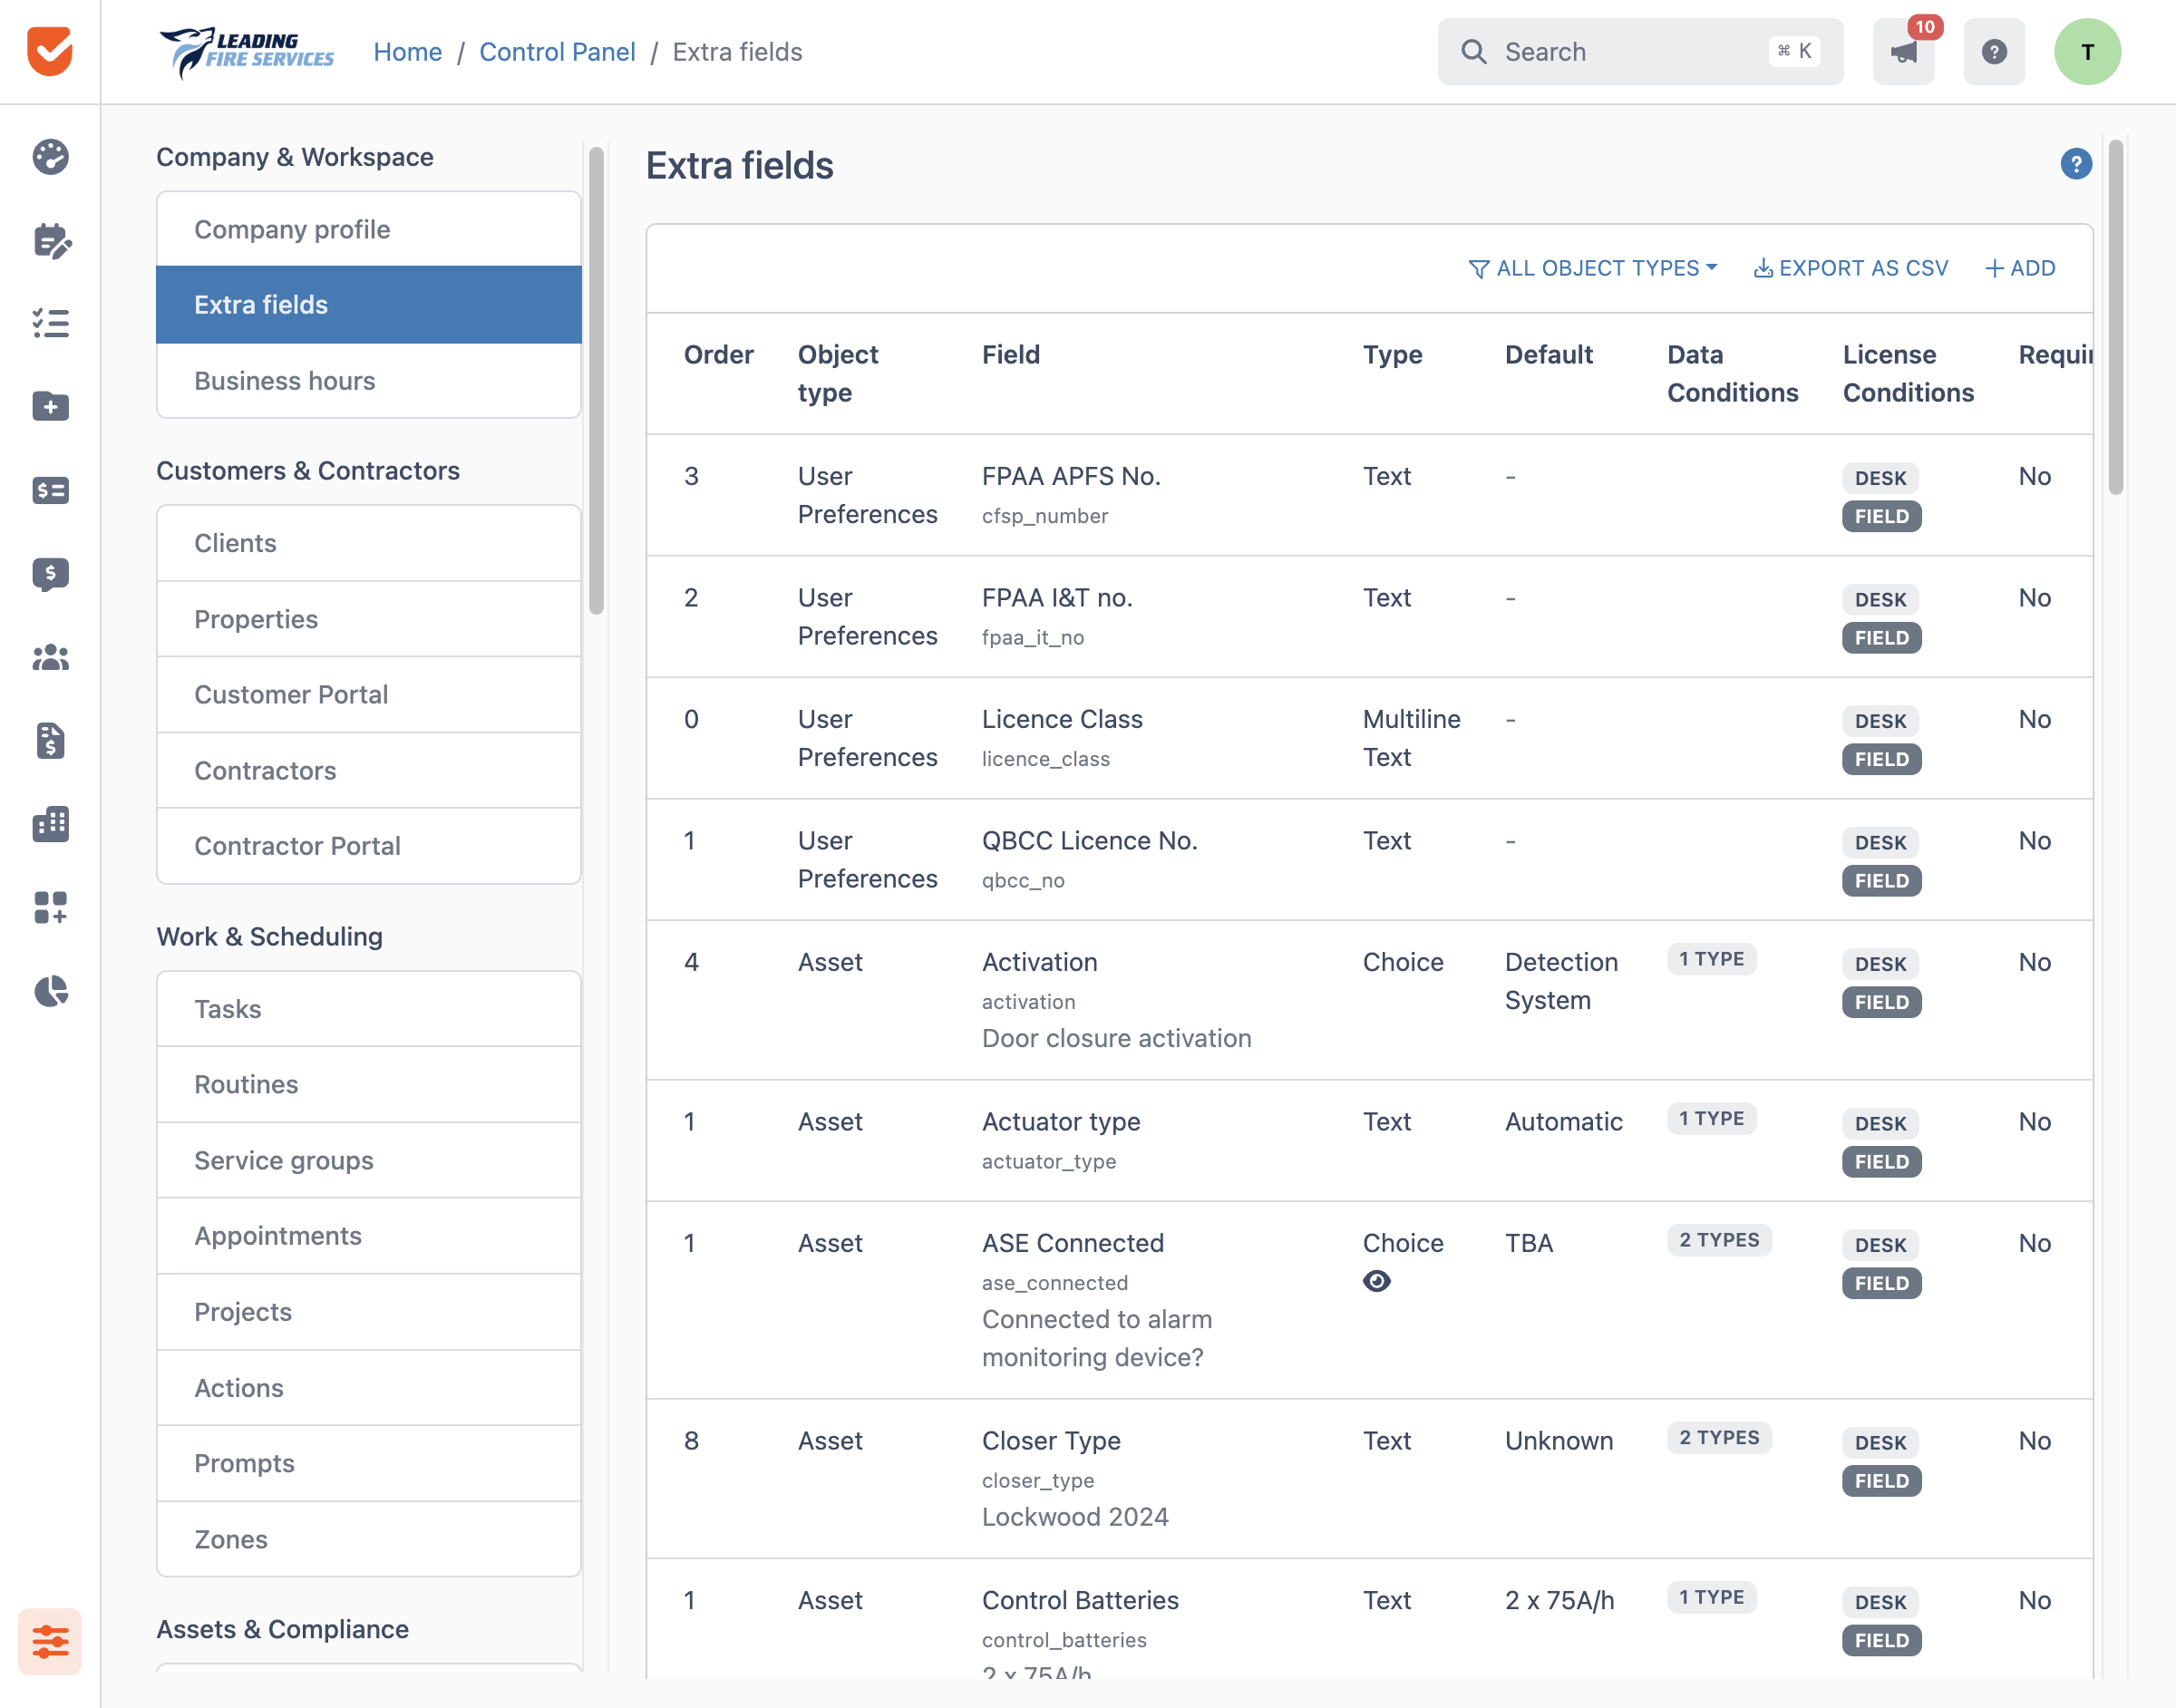Click the orange sliders control panel icon
This screenshot has height=1708, width=2176.
point(50,1641)
